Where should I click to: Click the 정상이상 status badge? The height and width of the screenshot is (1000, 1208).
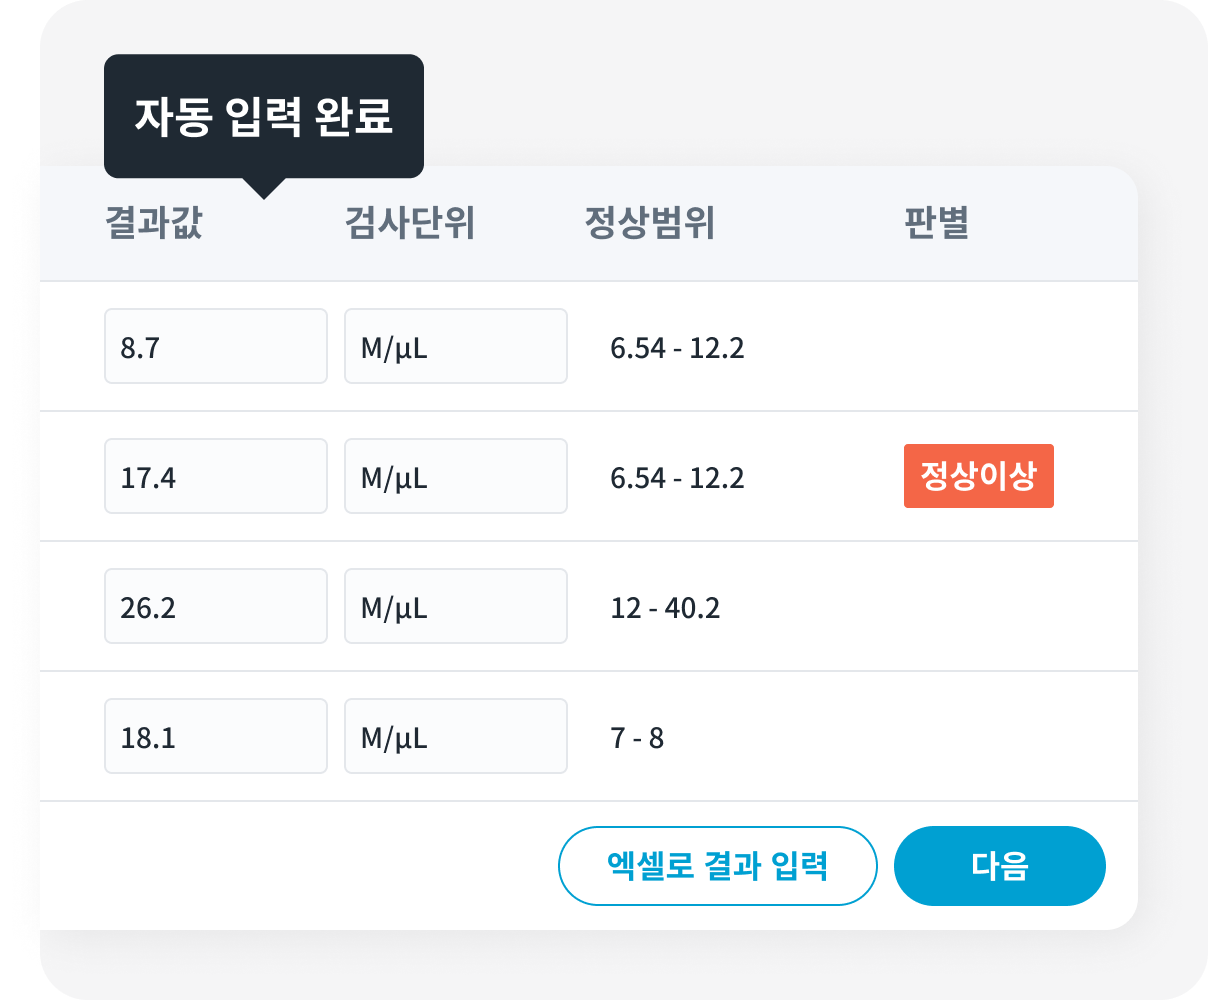(x=978, y=476)
